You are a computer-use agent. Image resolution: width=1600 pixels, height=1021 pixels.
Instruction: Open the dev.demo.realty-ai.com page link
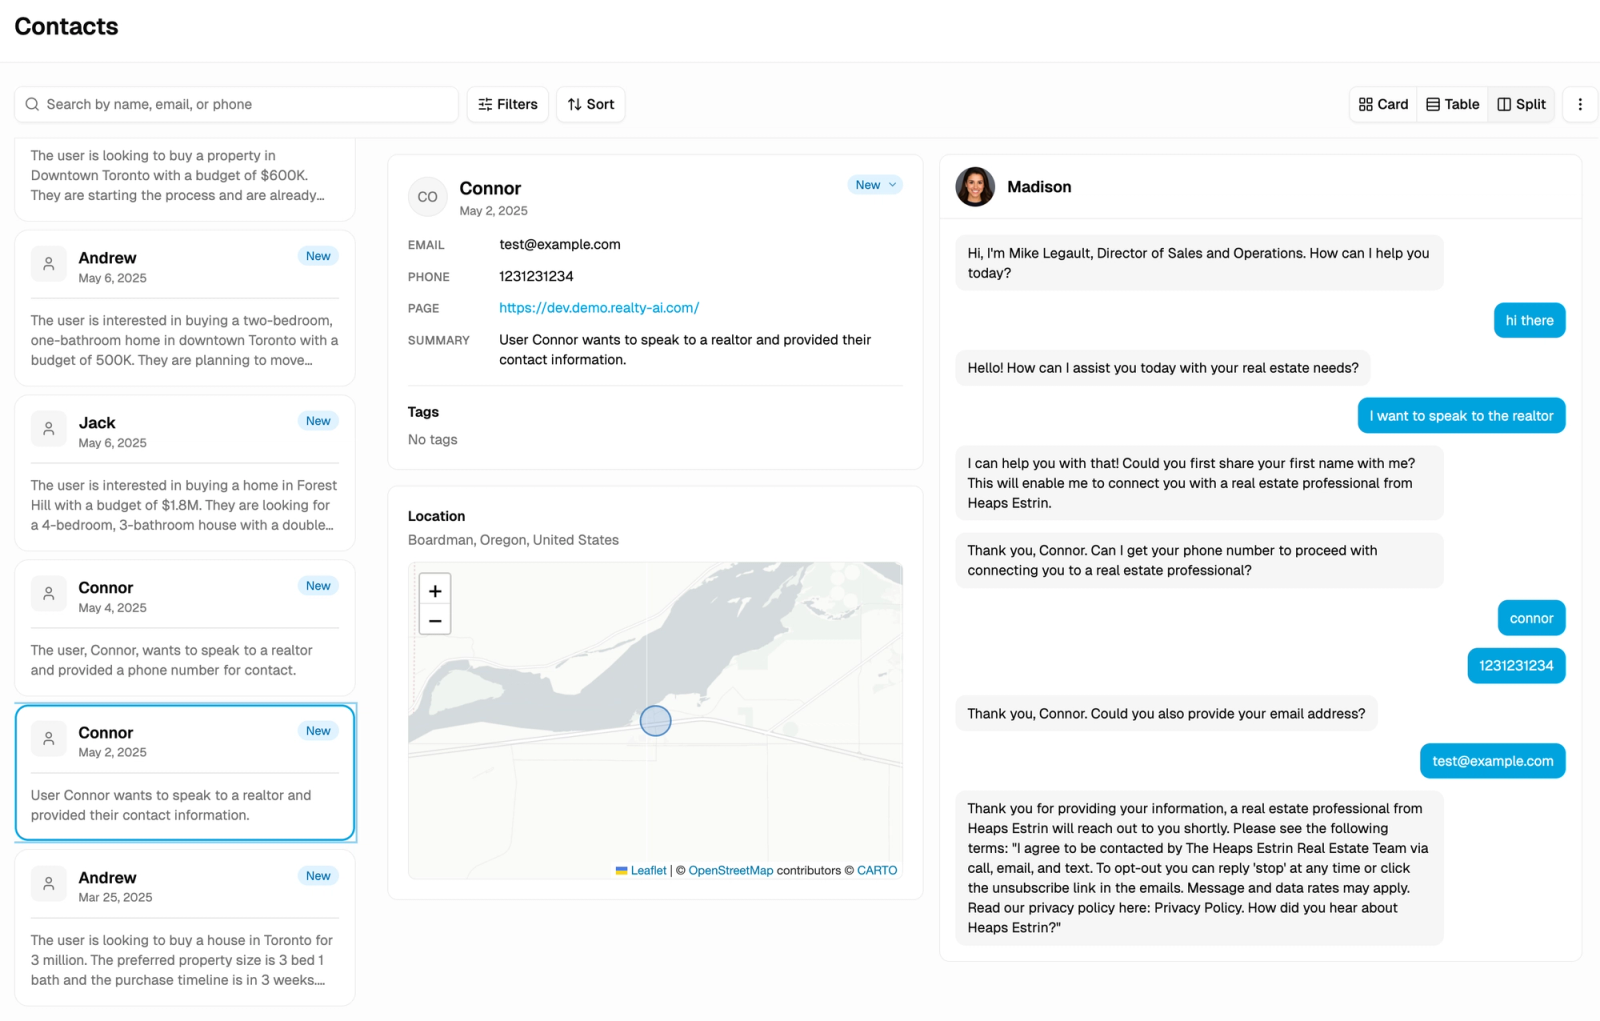click(599, 308)
